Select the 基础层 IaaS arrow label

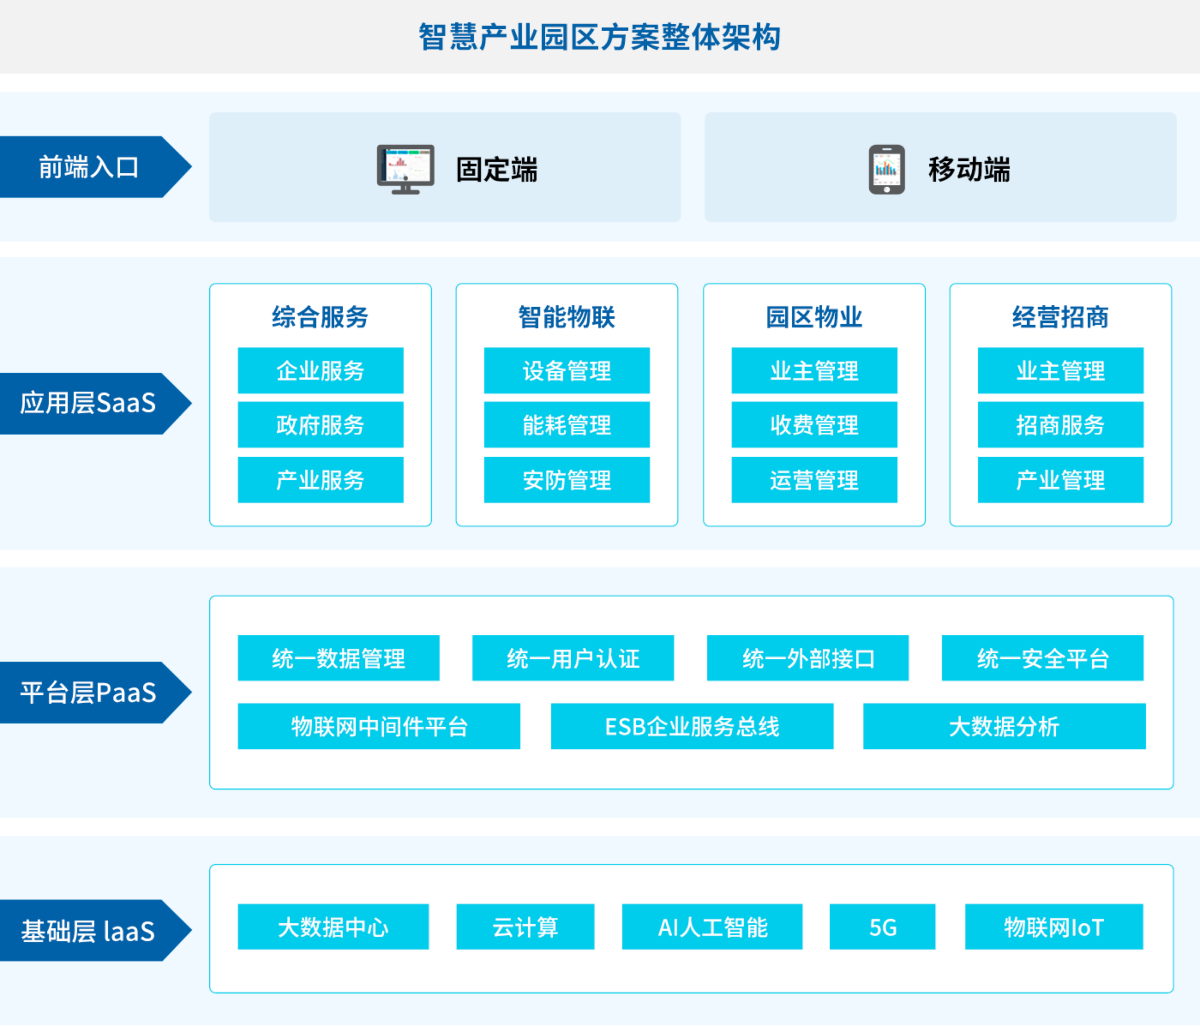89,931
